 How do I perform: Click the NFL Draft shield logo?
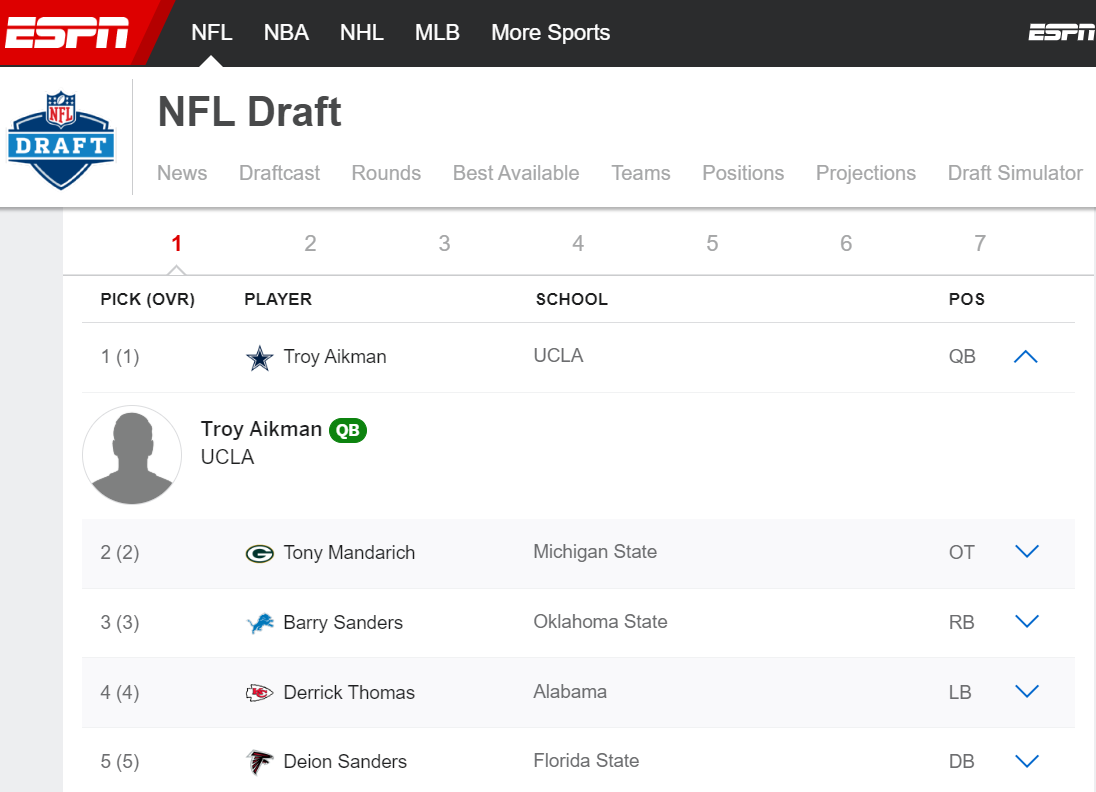[x=61, y=140]
